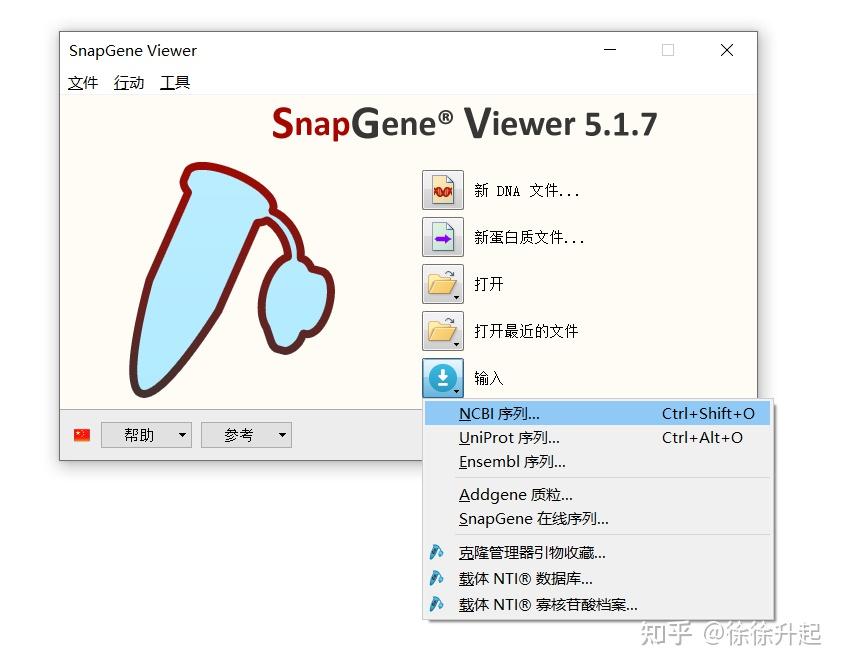This screenshot has height=668, width=842.
Task: Click the 新蛋白质文件 button
Action: coord(527,237)
